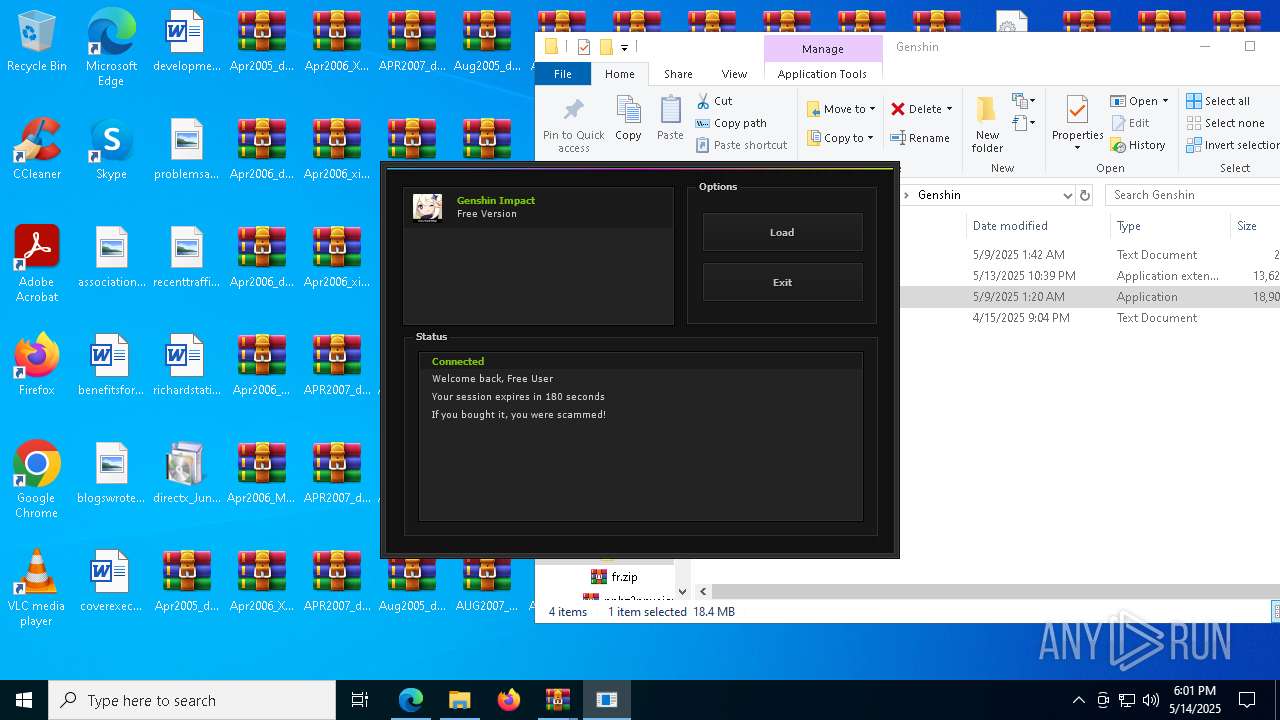Click the navigation pane scroll down arrow

[x=682, y=592]
